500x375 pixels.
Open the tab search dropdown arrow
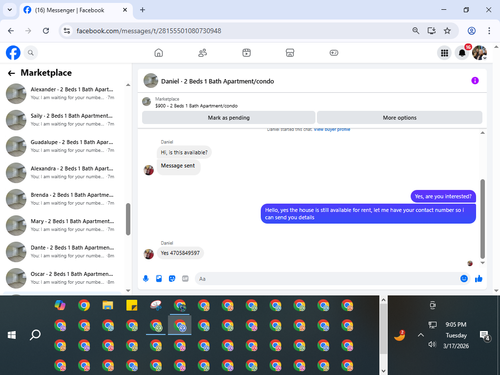click(x=10, y=10)
